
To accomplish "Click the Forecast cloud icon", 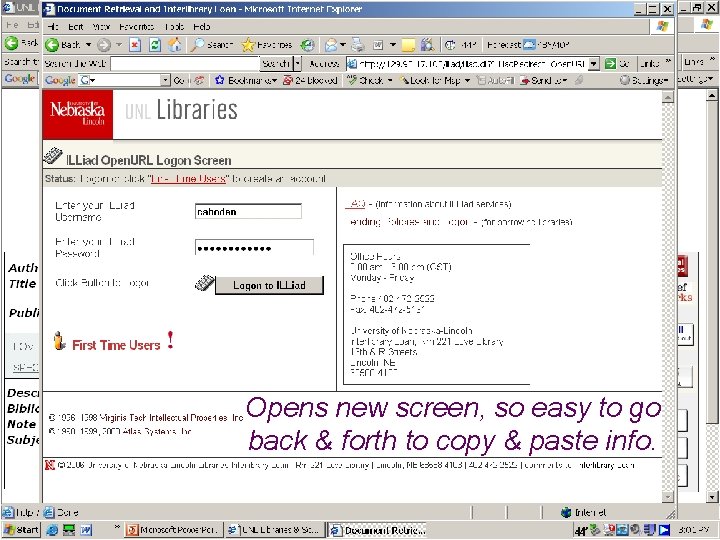I will point(529,45).
